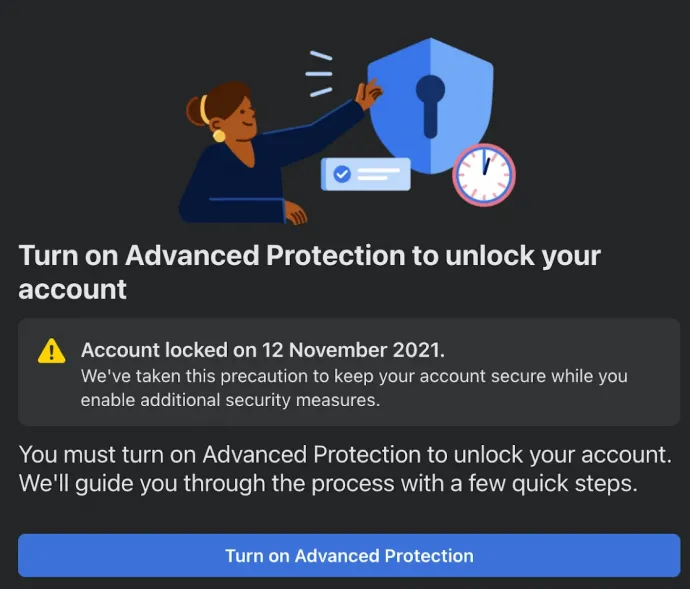Click "Account locked on 12 November 2021" text
The width and height of the screenshot is (690, 589).
pos(263,350)
